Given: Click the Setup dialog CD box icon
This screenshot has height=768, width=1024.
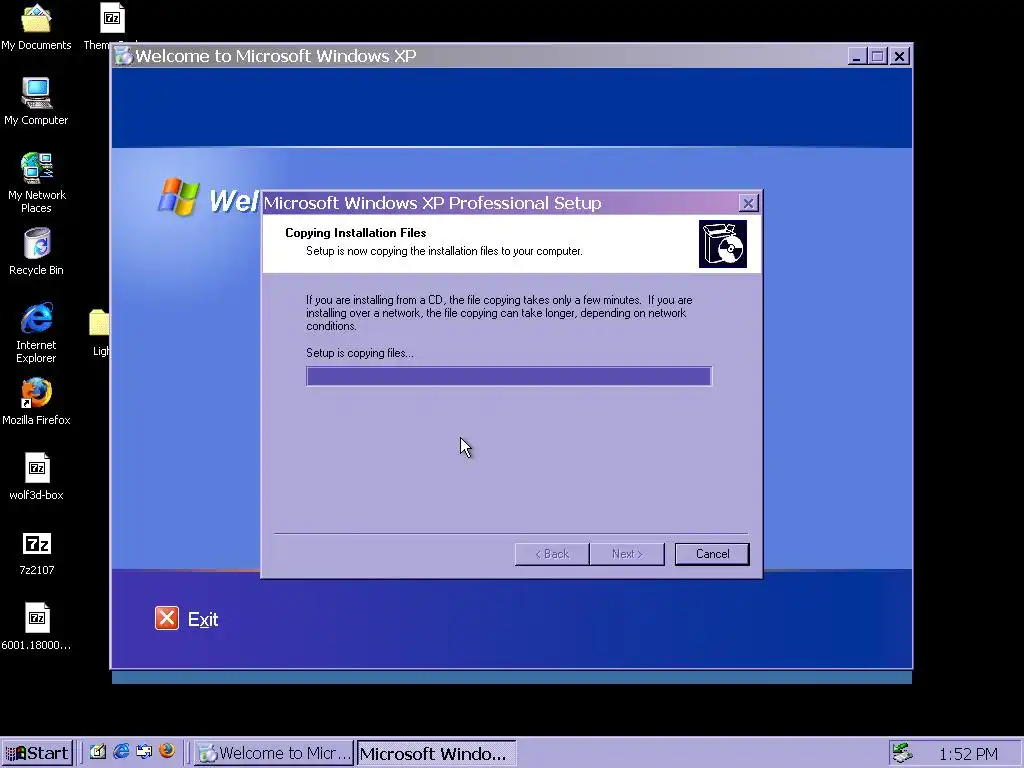Looking at the screenshot, I should 722,244.
